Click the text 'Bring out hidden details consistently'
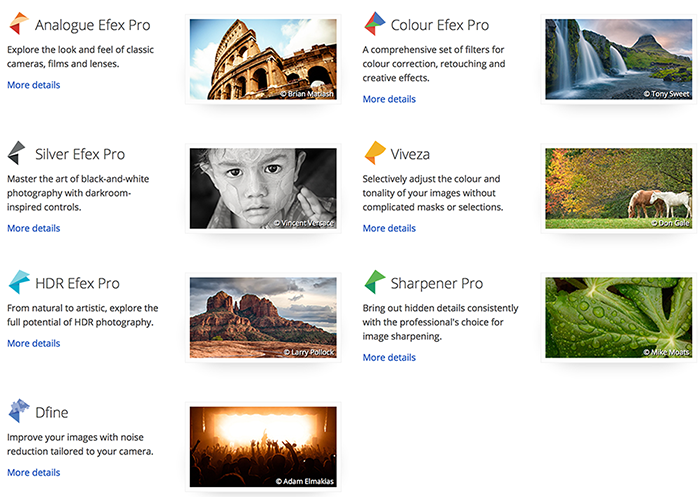Image resolution: width=700 pixels, height=497 pixels. 440,308
